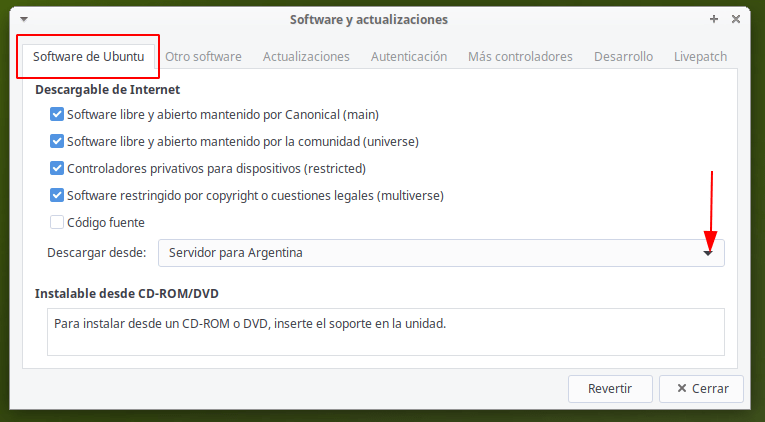Image resolution: width=765 pixels, height=422 pixels.
Task: Click the Descargable de Internet heading
Action: (x=107, y=90)
